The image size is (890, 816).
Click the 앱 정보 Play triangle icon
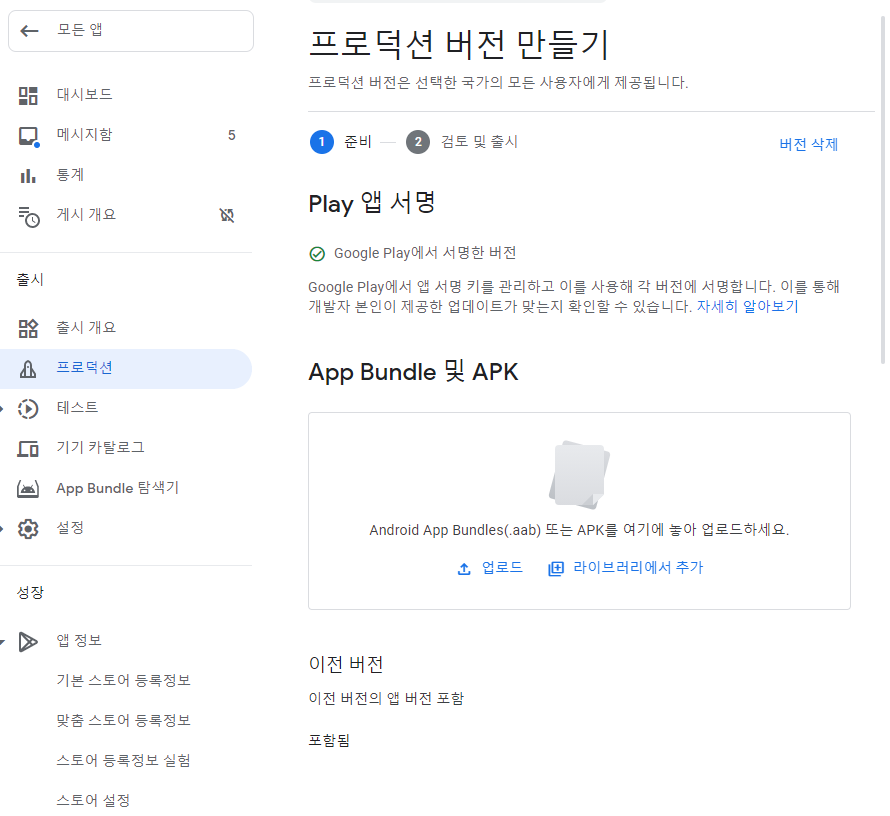tap(28, 642)
